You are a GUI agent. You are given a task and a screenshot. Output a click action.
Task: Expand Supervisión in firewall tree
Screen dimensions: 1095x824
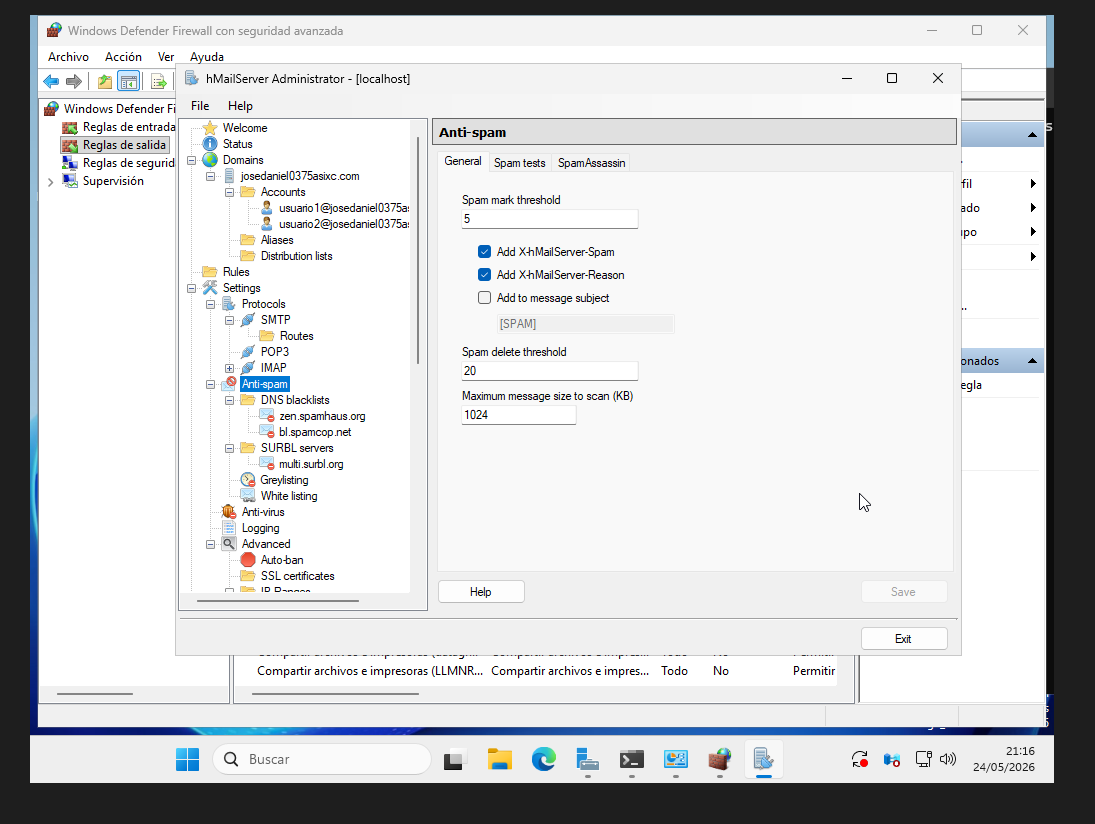pos(50,182)
